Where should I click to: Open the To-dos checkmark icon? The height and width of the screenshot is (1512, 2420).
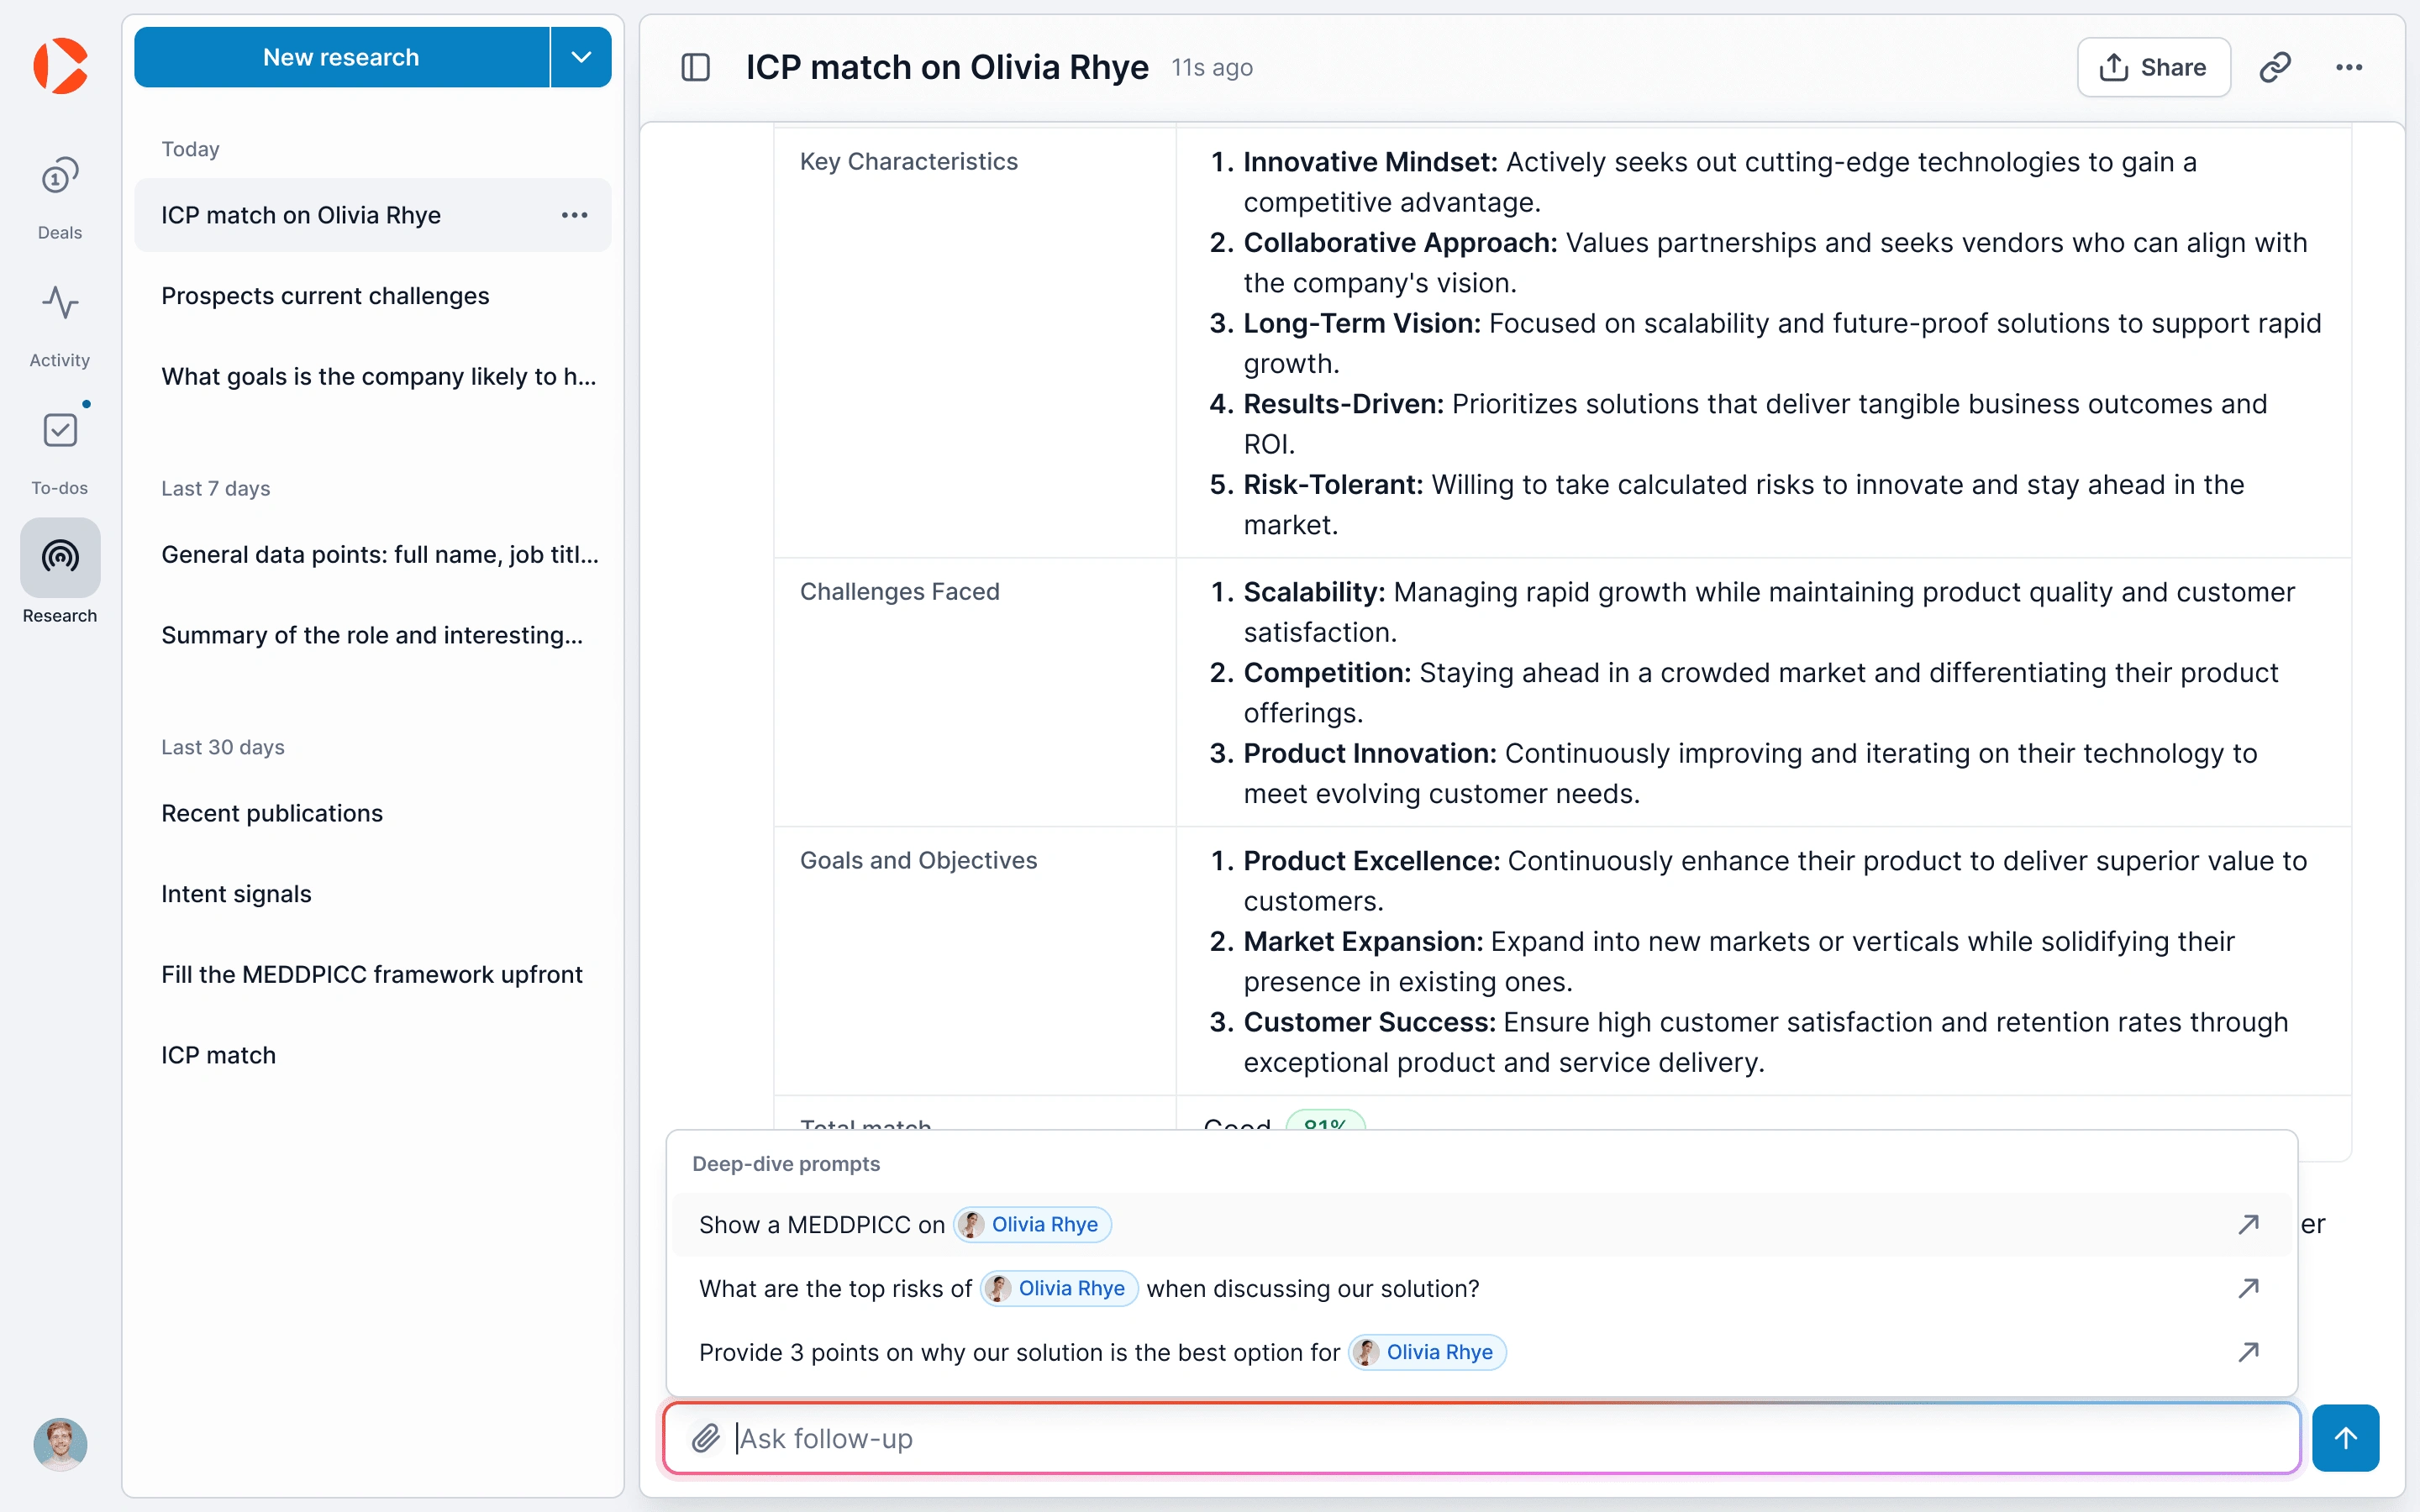60,430
